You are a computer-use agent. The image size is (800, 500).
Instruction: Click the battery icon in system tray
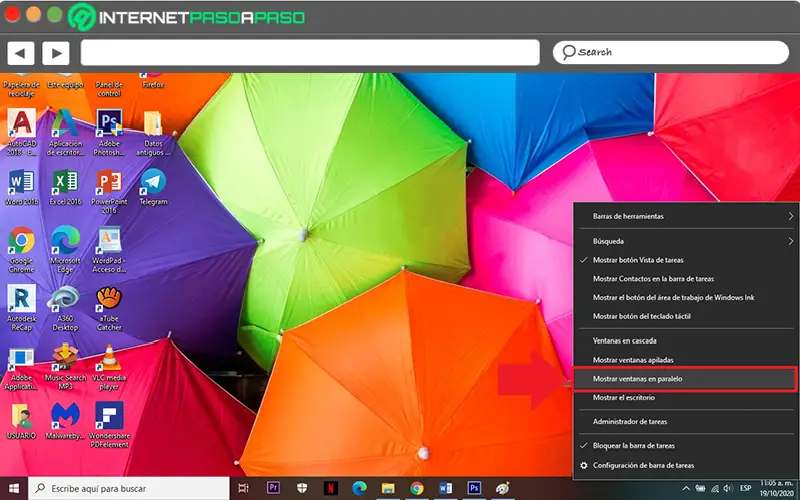701,489
